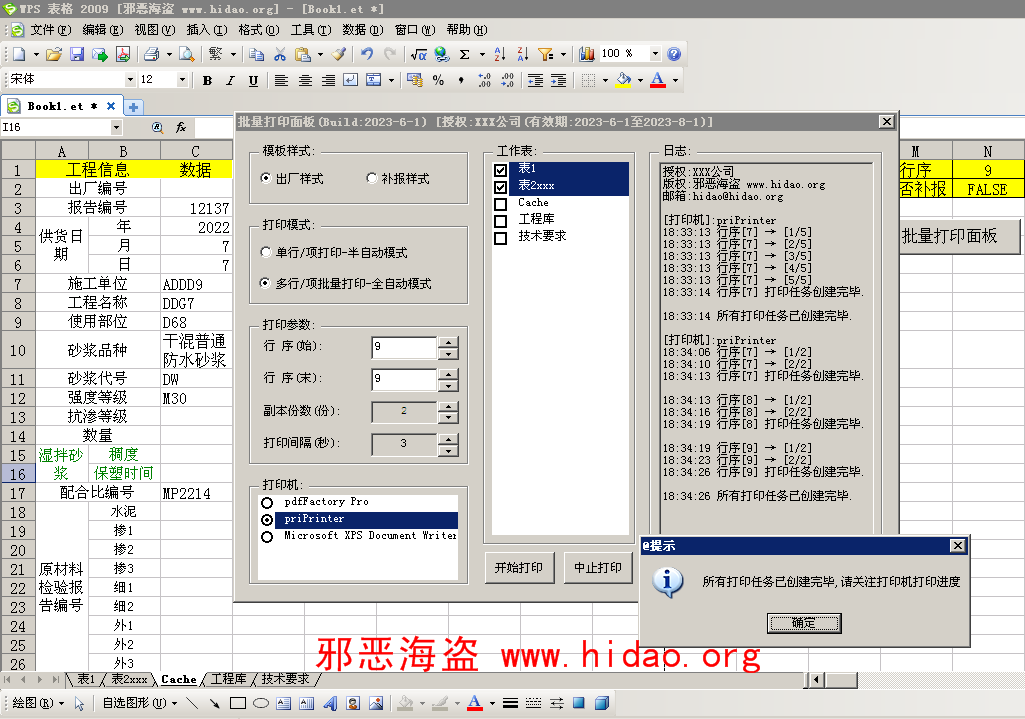The height and width of the screenshot is (719, 1025).
Task: Open the paste options dropdown arrow
Action: [x=320, y=54]
